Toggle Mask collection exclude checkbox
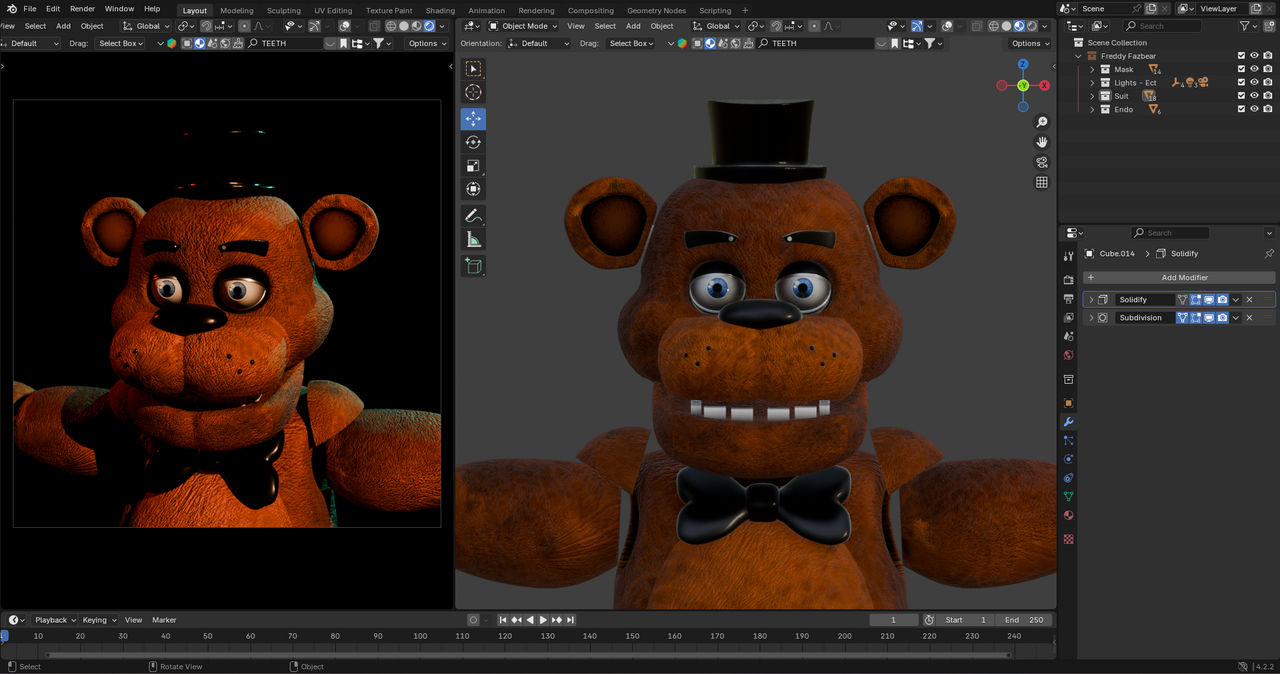This screenshot has height=674, width=1280. tap(1241, 69)
